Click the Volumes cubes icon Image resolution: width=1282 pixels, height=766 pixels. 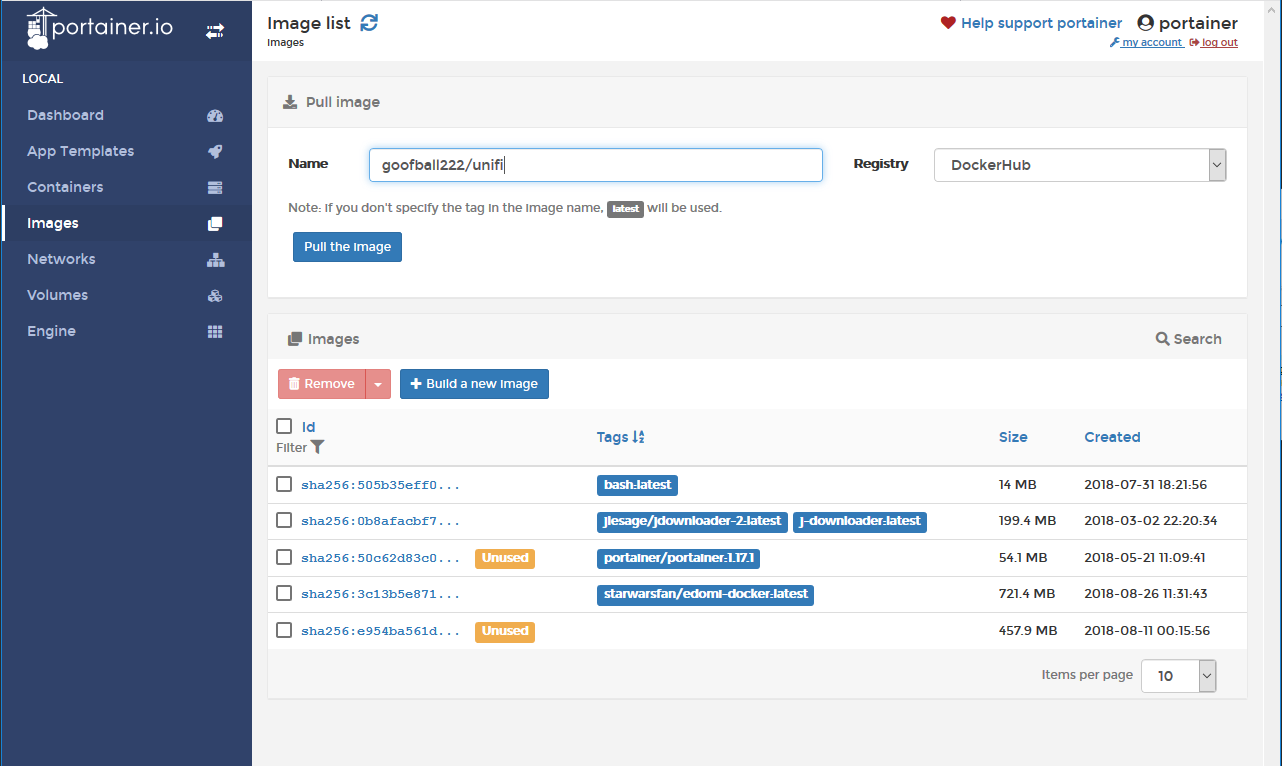[x=215, y=296]
